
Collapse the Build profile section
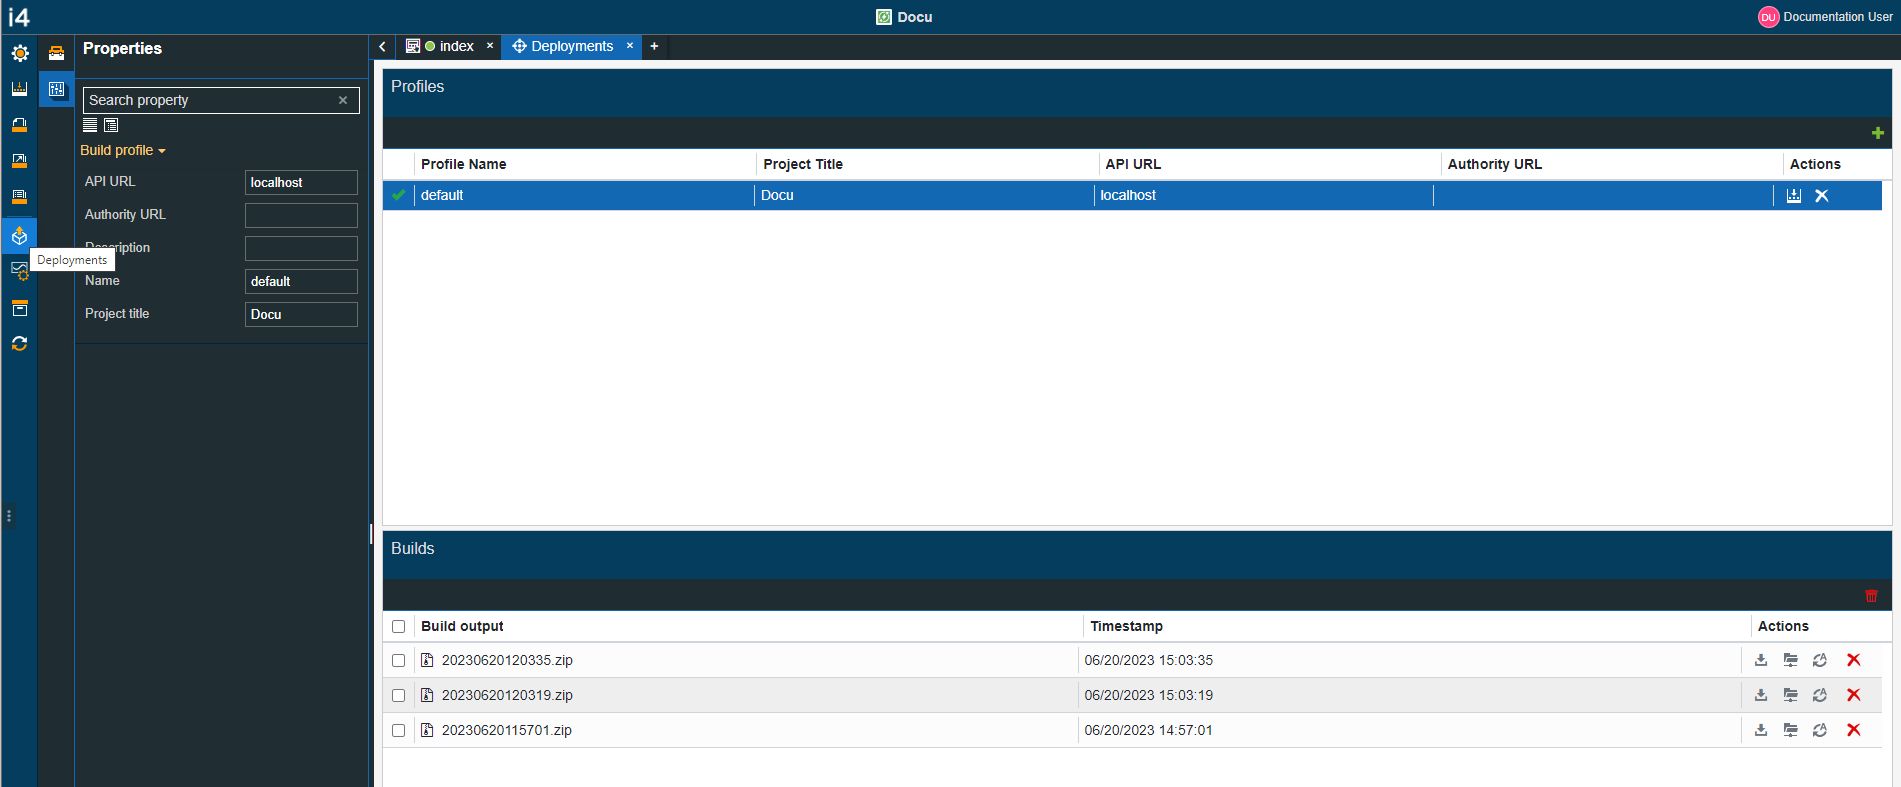[x=122, y=150]
